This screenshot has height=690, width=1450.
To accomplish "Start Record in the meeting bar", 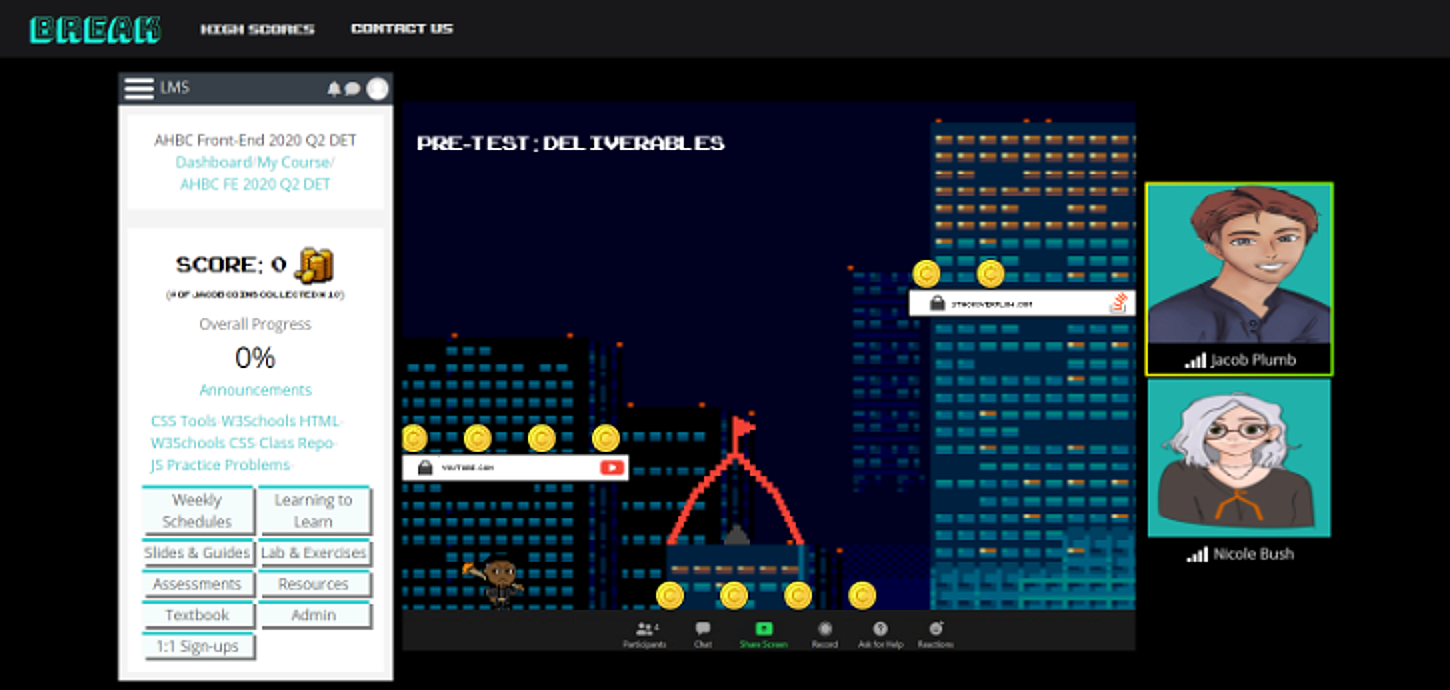I will click(x=825, y=635).
